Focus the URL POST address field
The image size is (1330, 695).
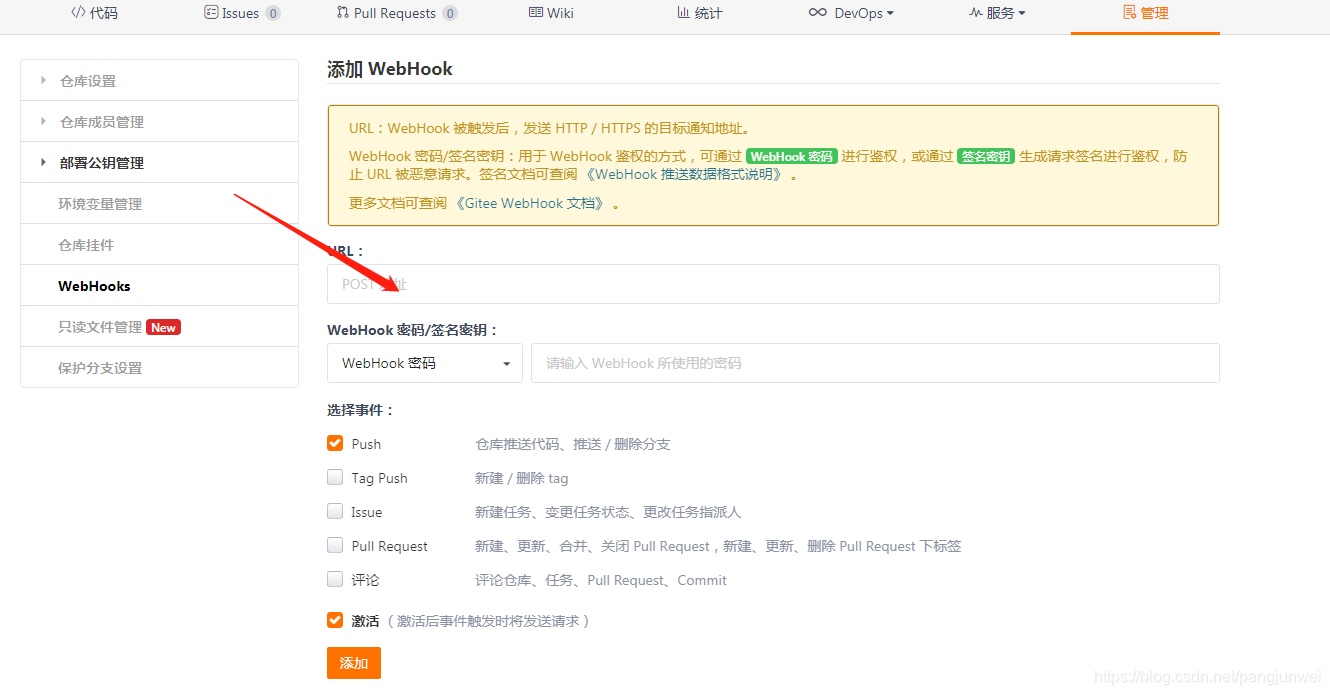click(x=773, y=284)
